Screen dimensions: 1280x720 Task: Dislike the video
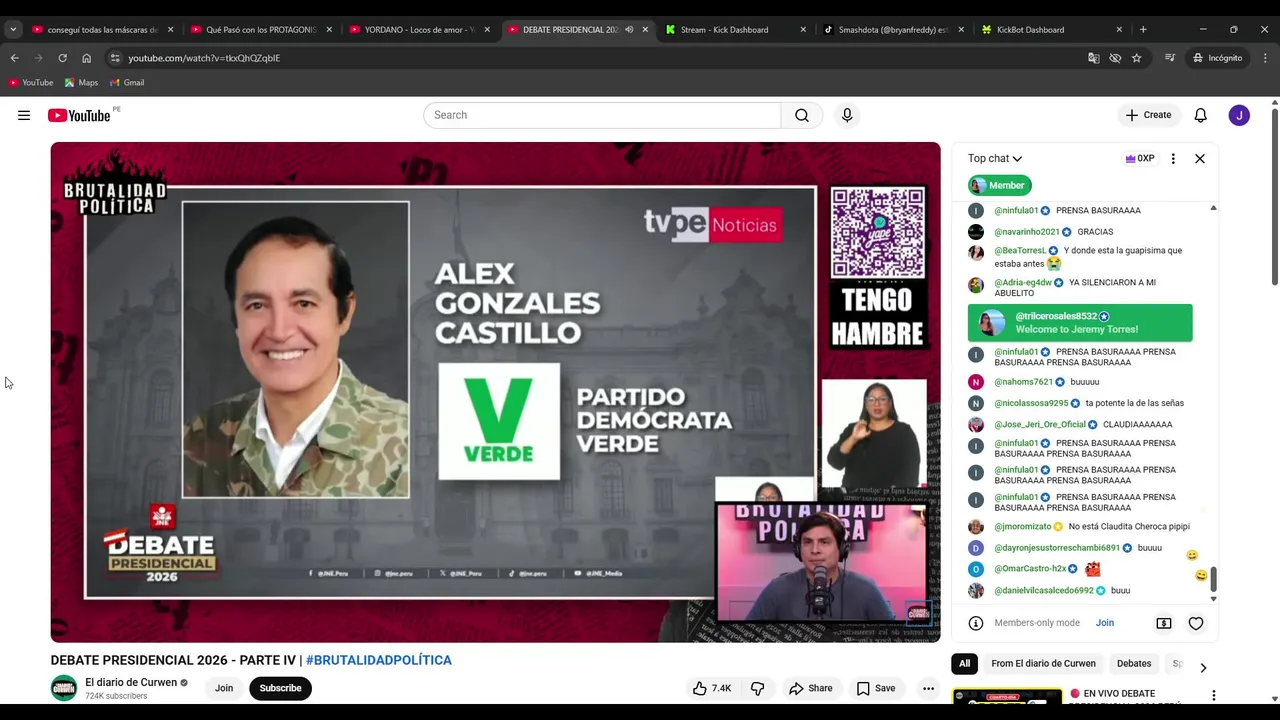coord(757,688)
